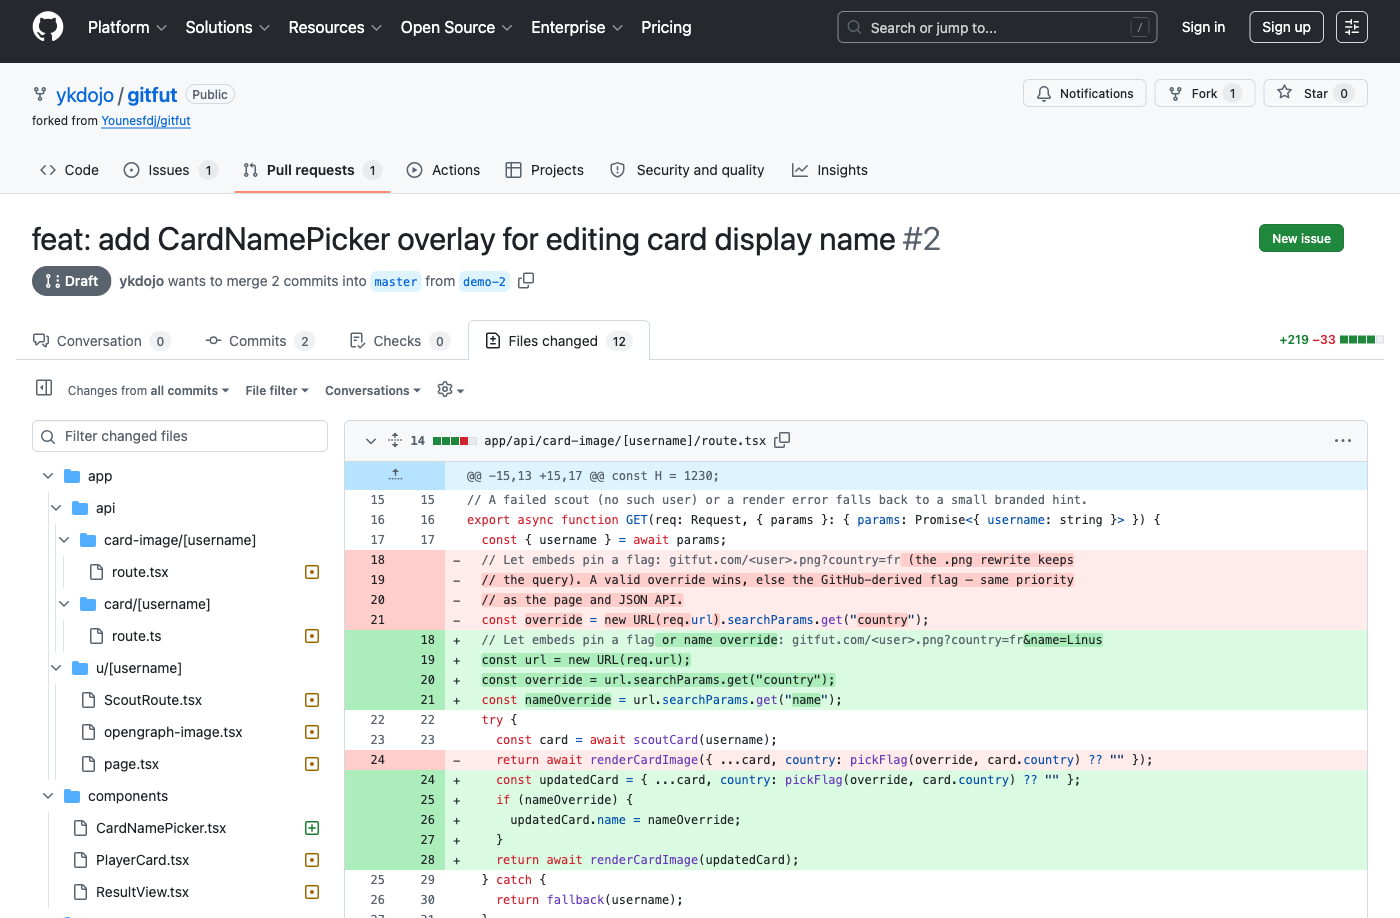1400x918 pixels.
Task: Click the New issue button
Action: 1301,238
